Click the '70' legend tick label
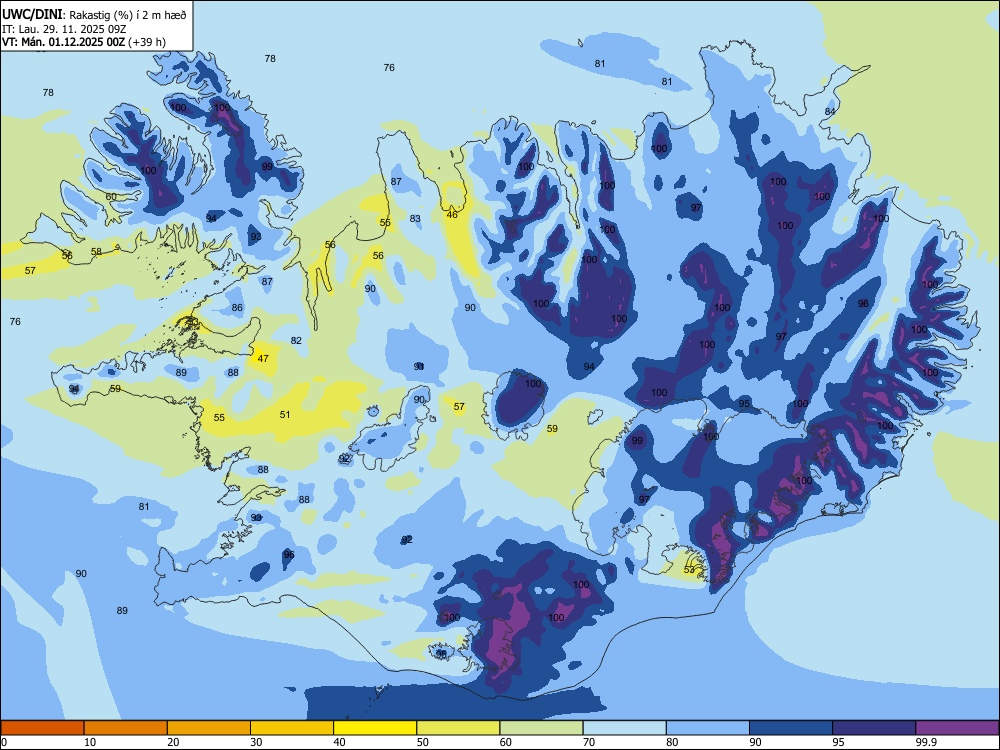1000x750 pixels. [x=589, y=742]
